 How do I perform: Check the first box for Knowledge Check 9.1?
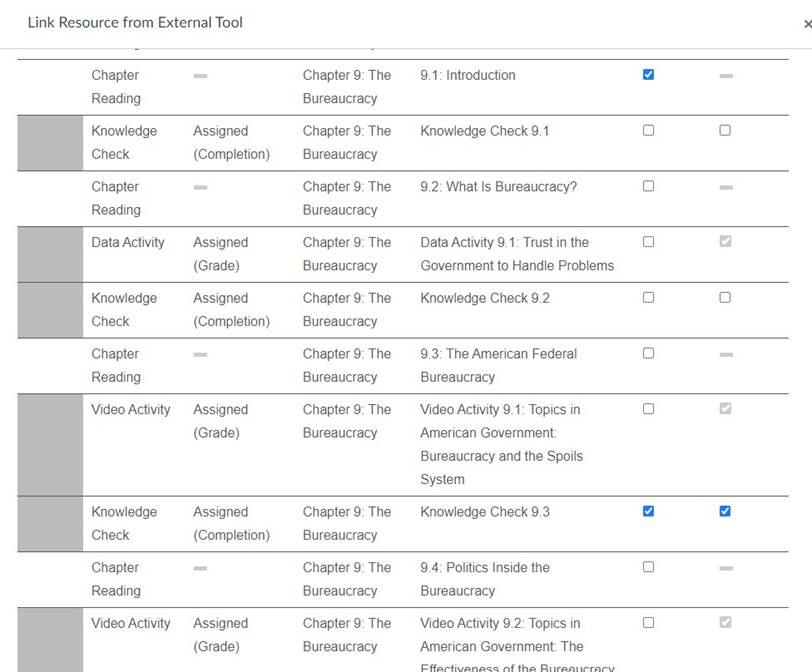[x=648, y=131]
